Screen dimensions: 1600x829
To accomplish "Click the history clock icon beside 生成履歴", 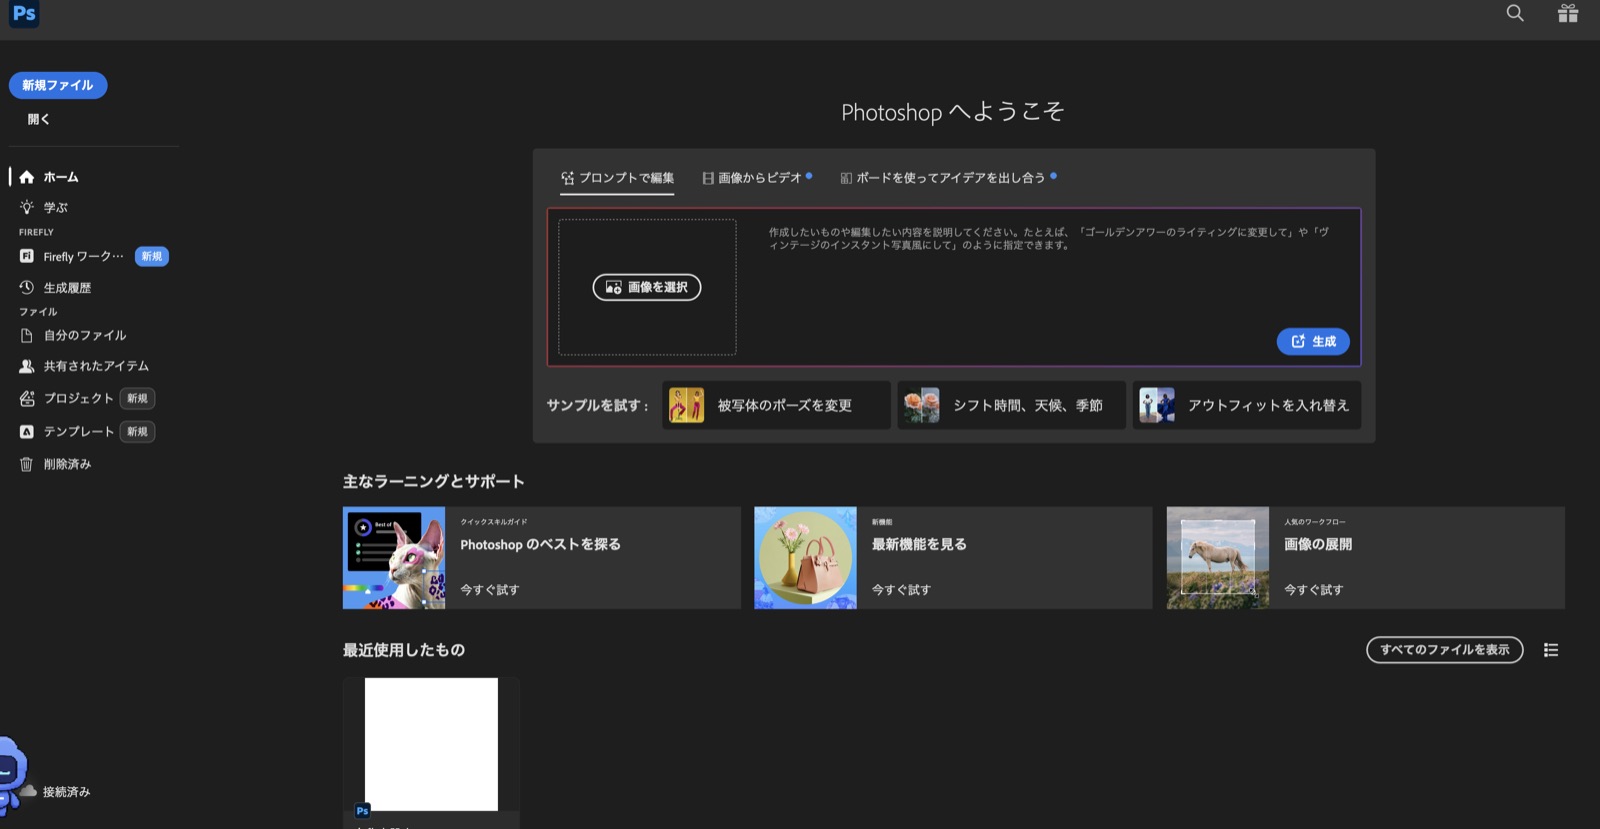I will pyautogui.click(x=27, y=287).
